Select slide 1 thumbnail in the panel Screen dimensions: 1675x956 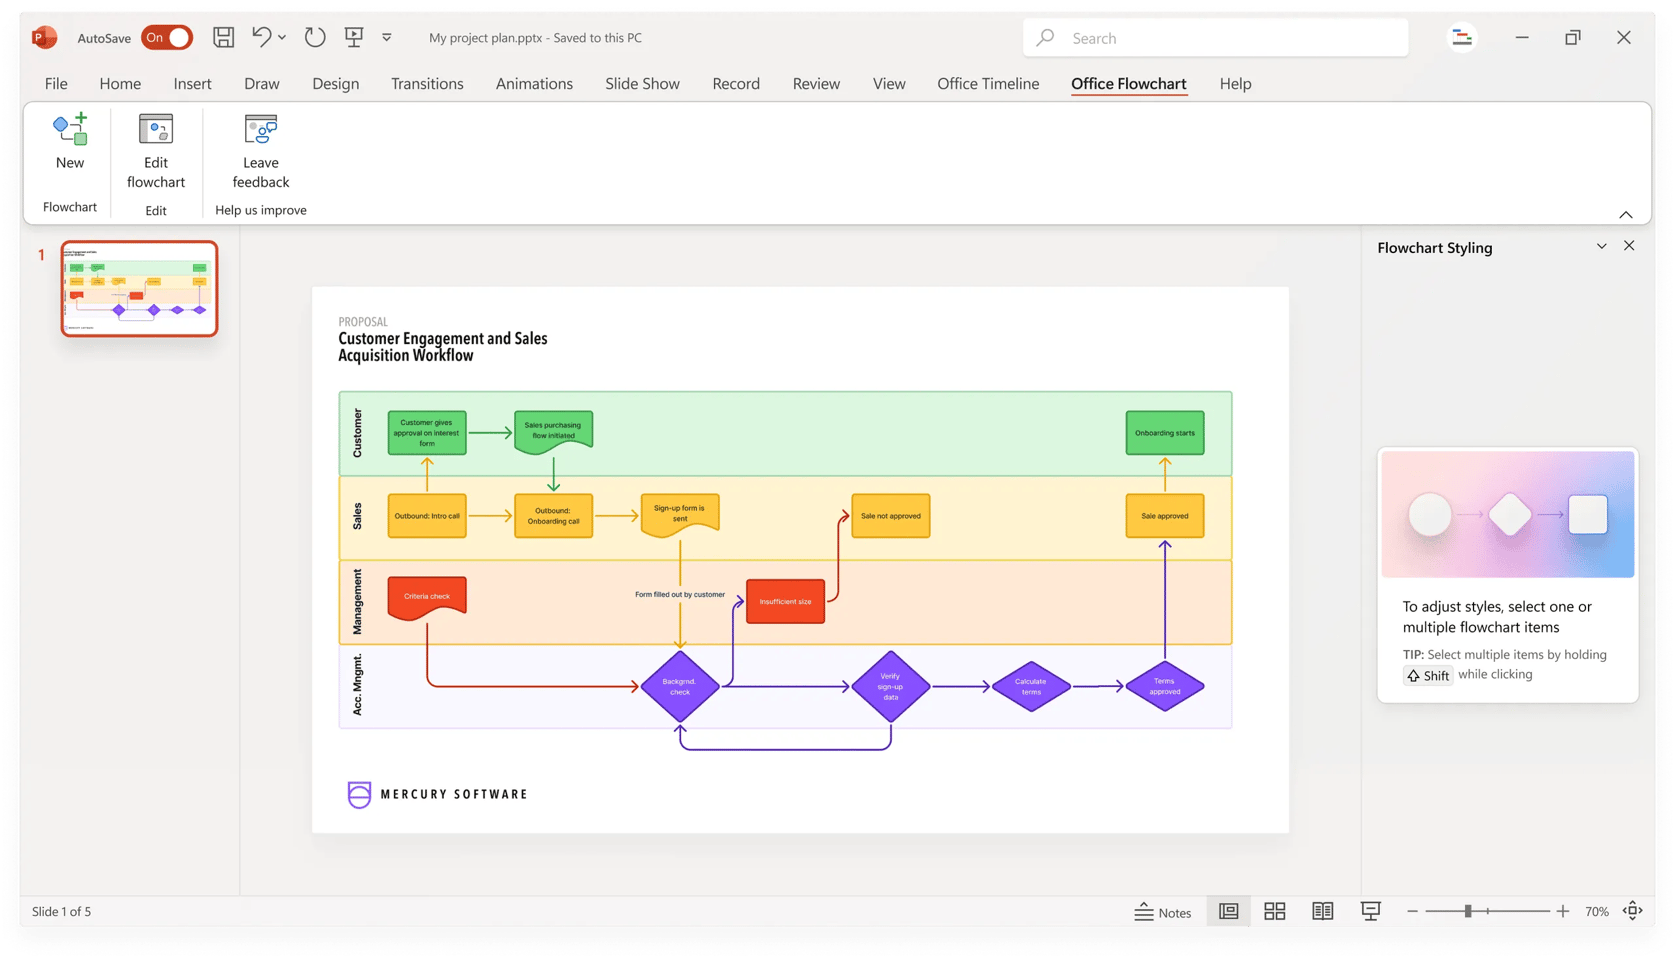coord(138,289)
